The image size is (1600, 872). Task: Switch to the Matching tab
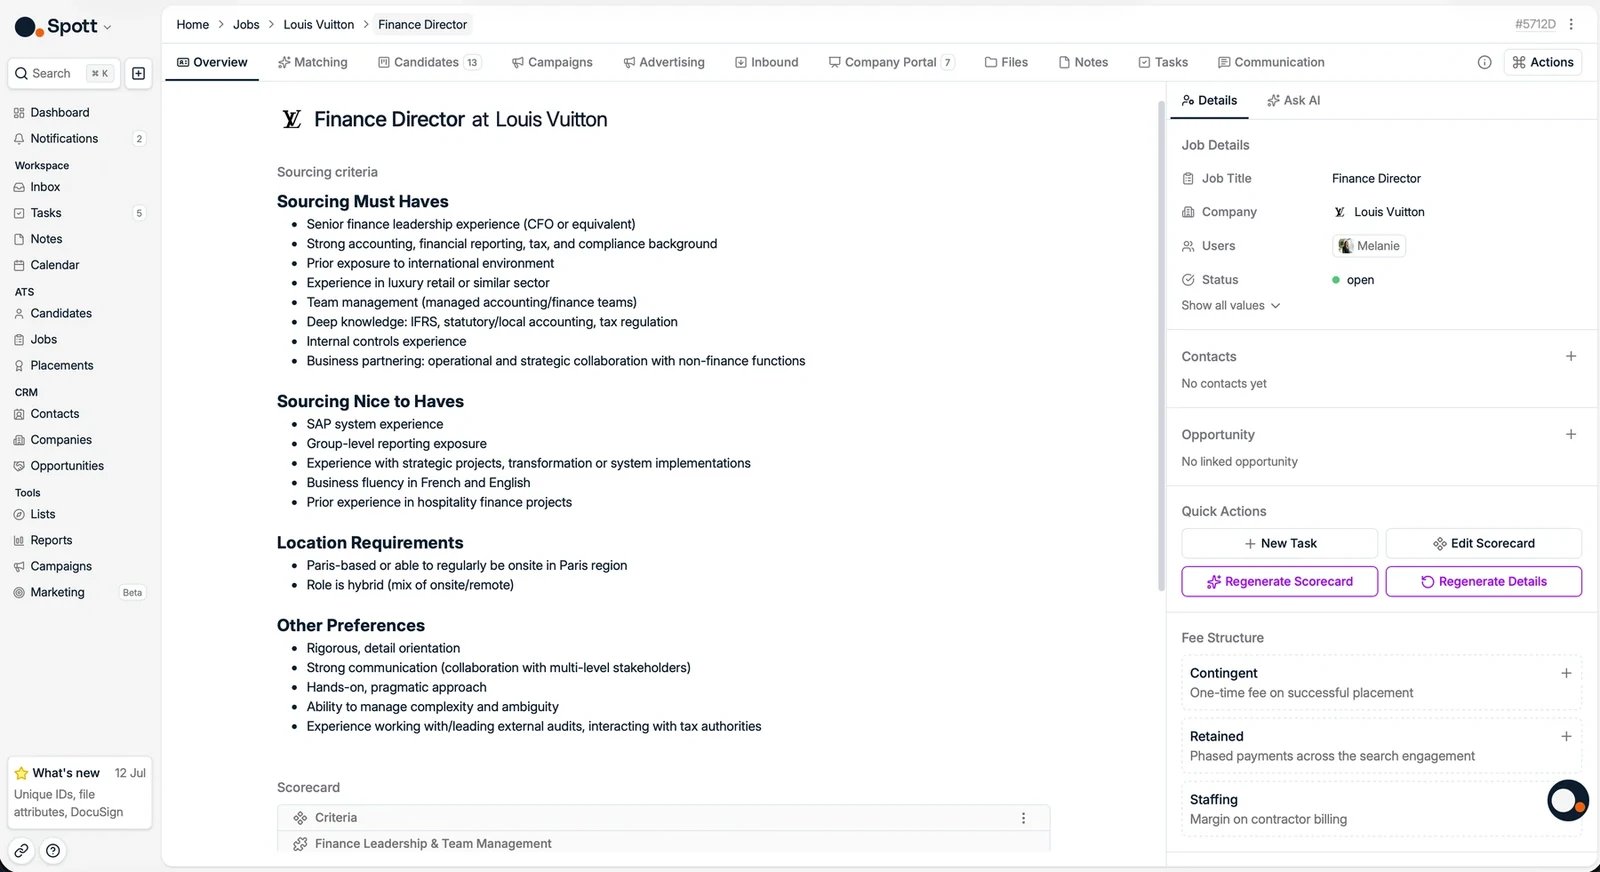pyautogui.click(x=313, y=62)
